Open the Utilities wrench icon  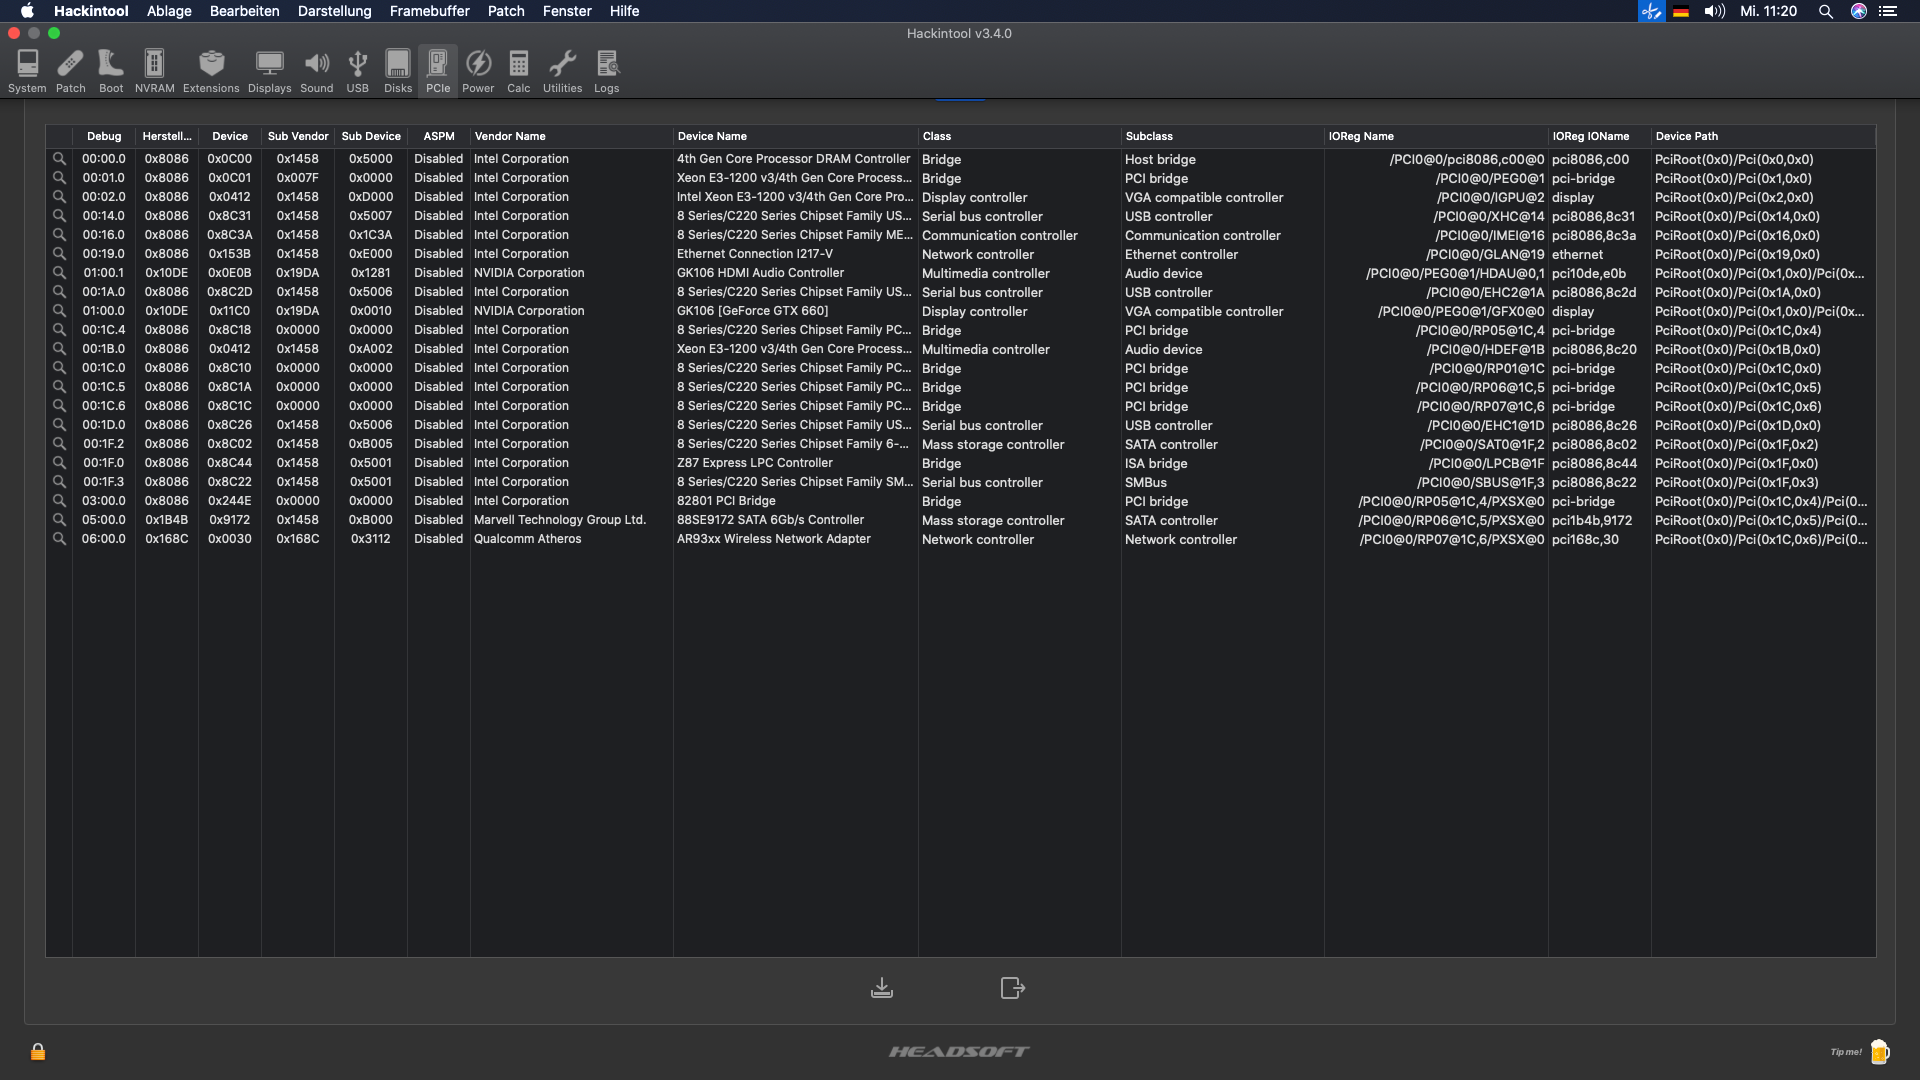562,71
